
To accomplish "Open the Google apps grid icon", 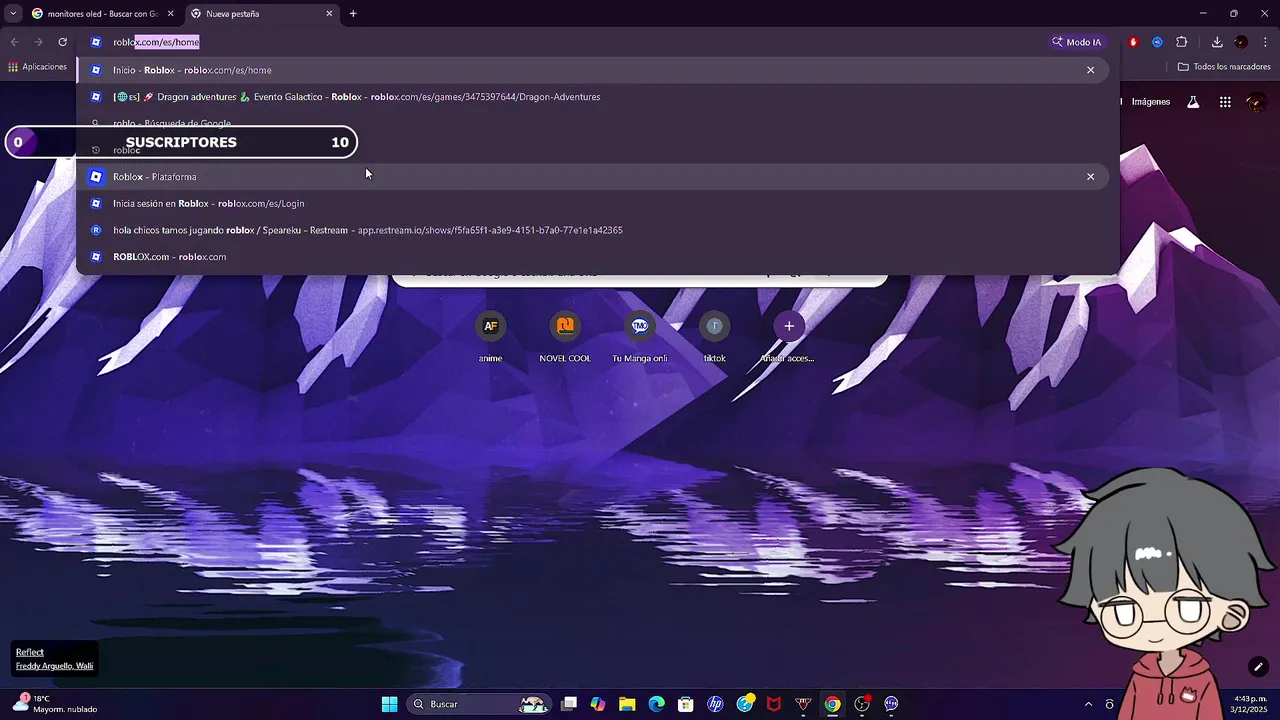I will click(x=1225, y=102).
